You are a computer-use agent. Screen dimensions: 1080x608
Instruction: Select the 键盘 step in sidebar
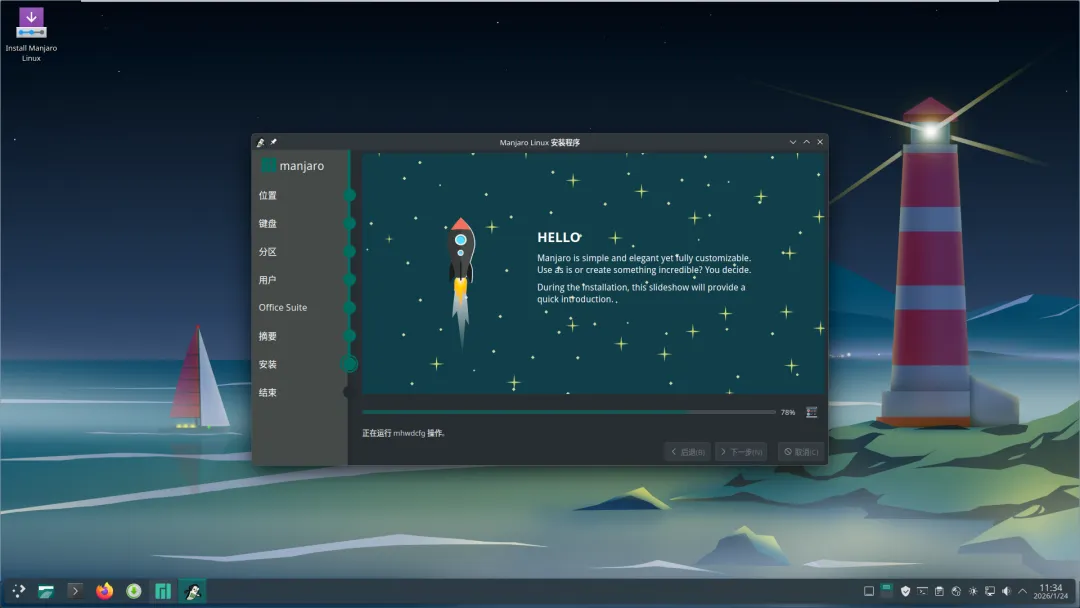tap(268, 224)
